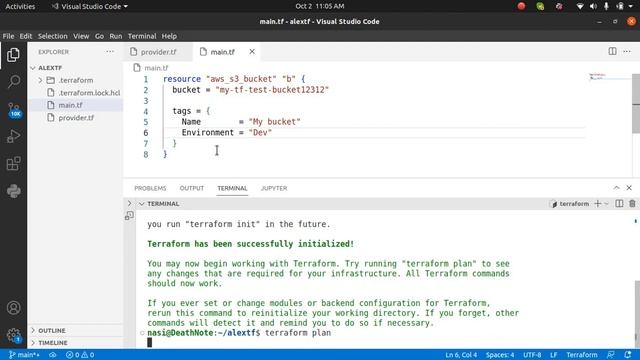Open the Manage gear icon

point(13,335)
